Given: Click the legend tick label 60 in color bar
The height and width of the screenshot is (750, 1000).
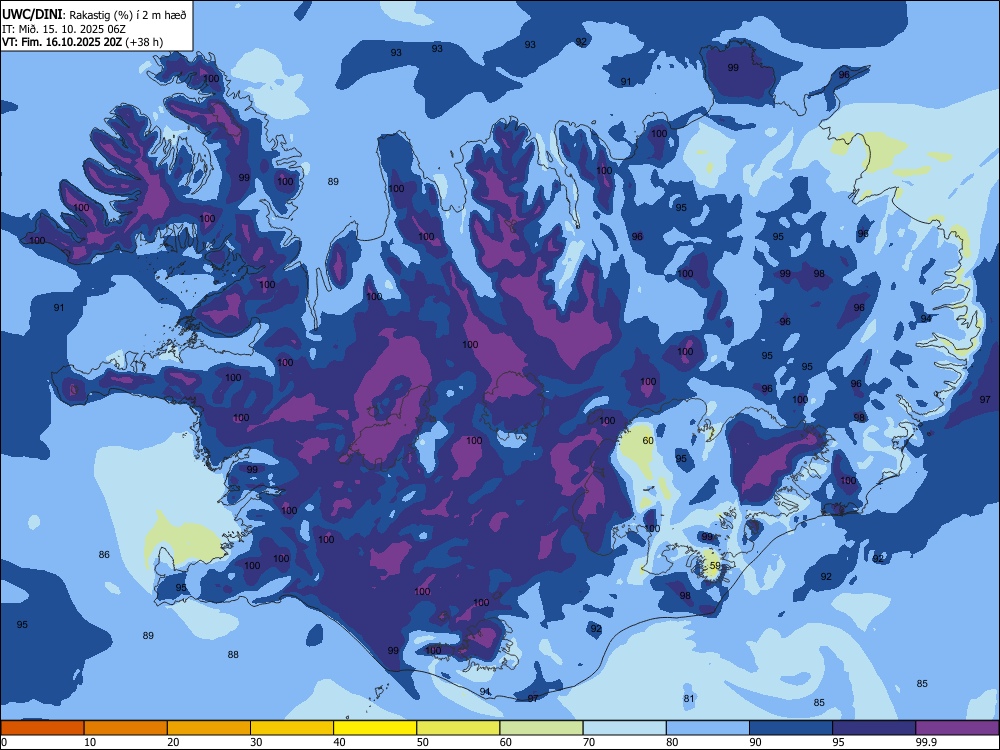Looking at the screenshot, I should point(506,742).
